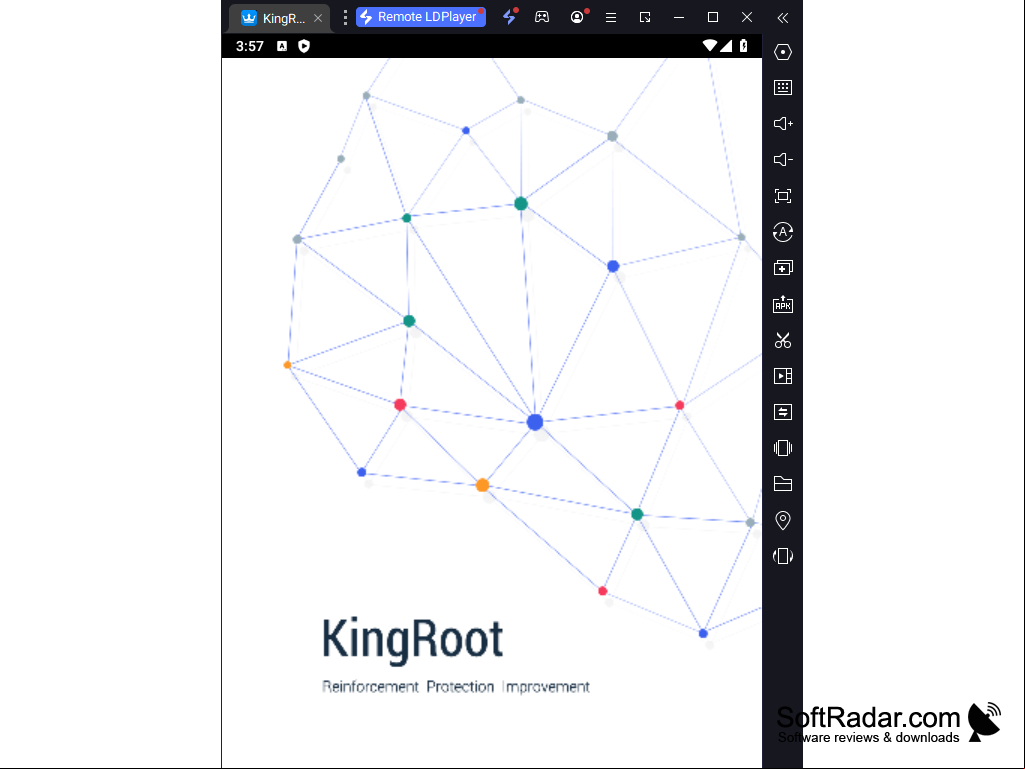
Task: Take a screenshot with scissors icon
Action: (782, 340)
